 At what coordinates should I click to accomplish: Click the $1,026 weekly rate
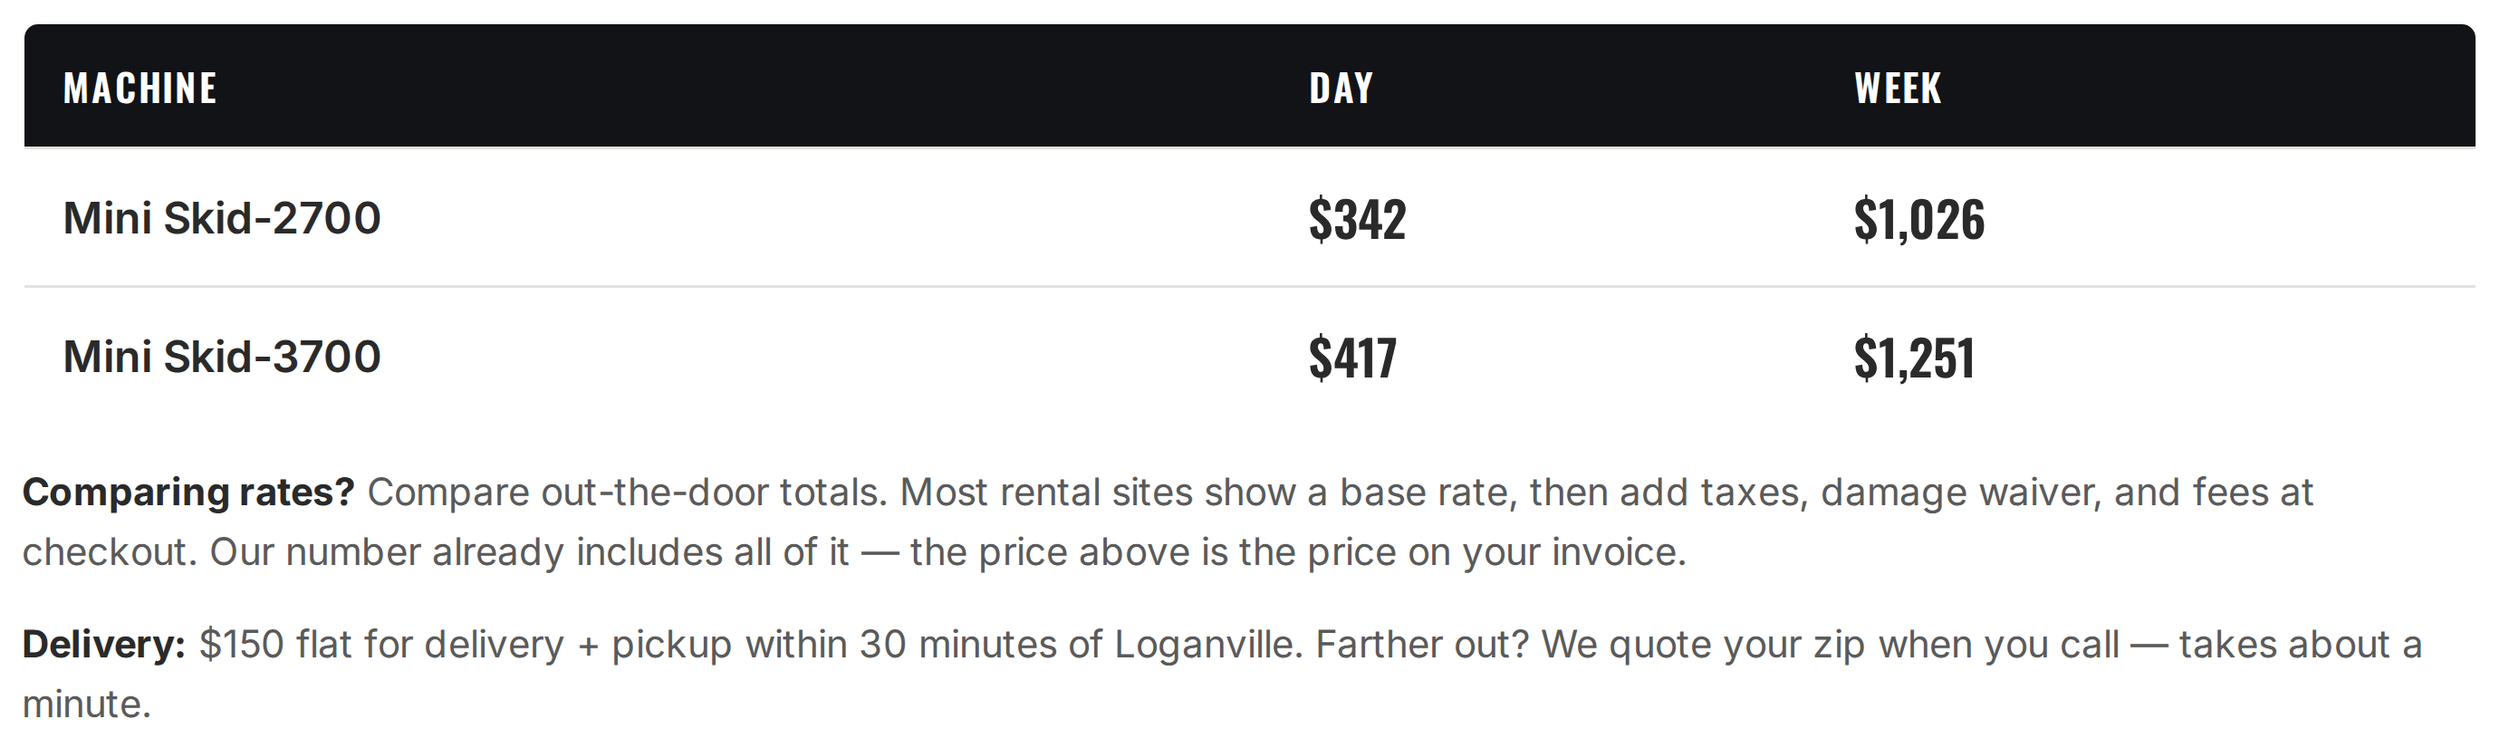pos(1919,219)
